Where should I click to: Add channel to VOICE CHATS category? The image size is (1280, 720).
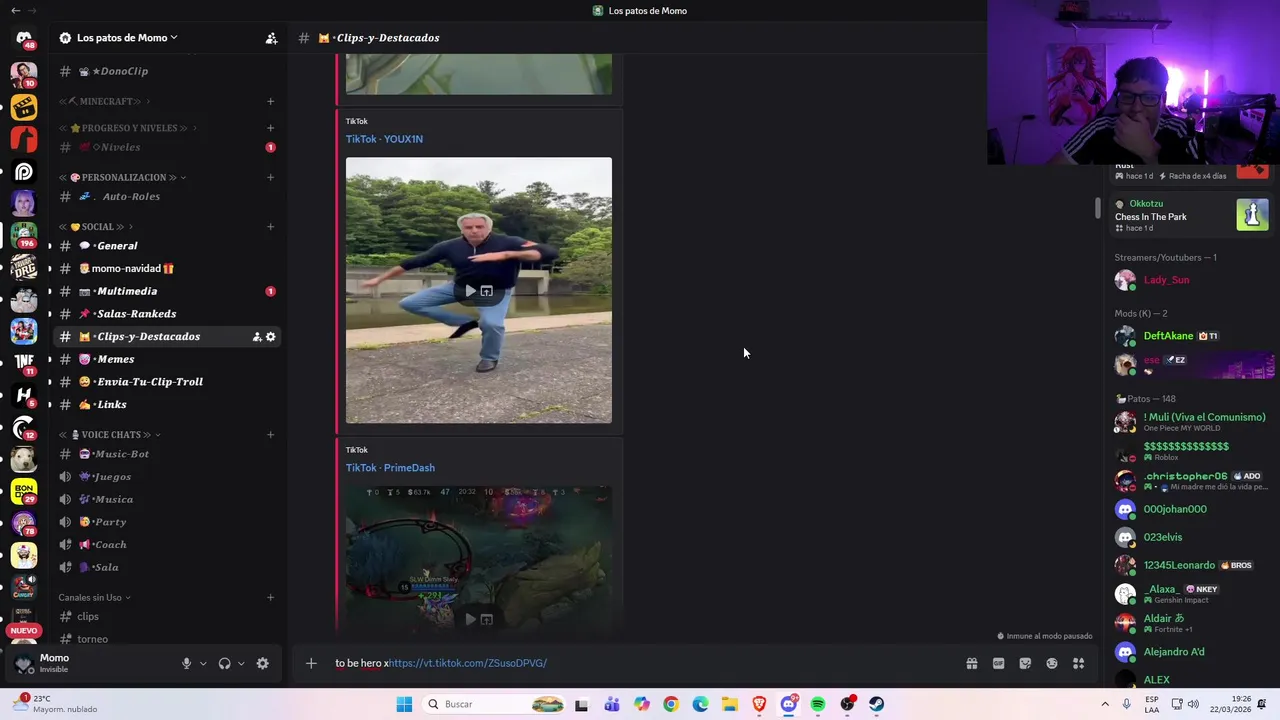tap(270, 435)
